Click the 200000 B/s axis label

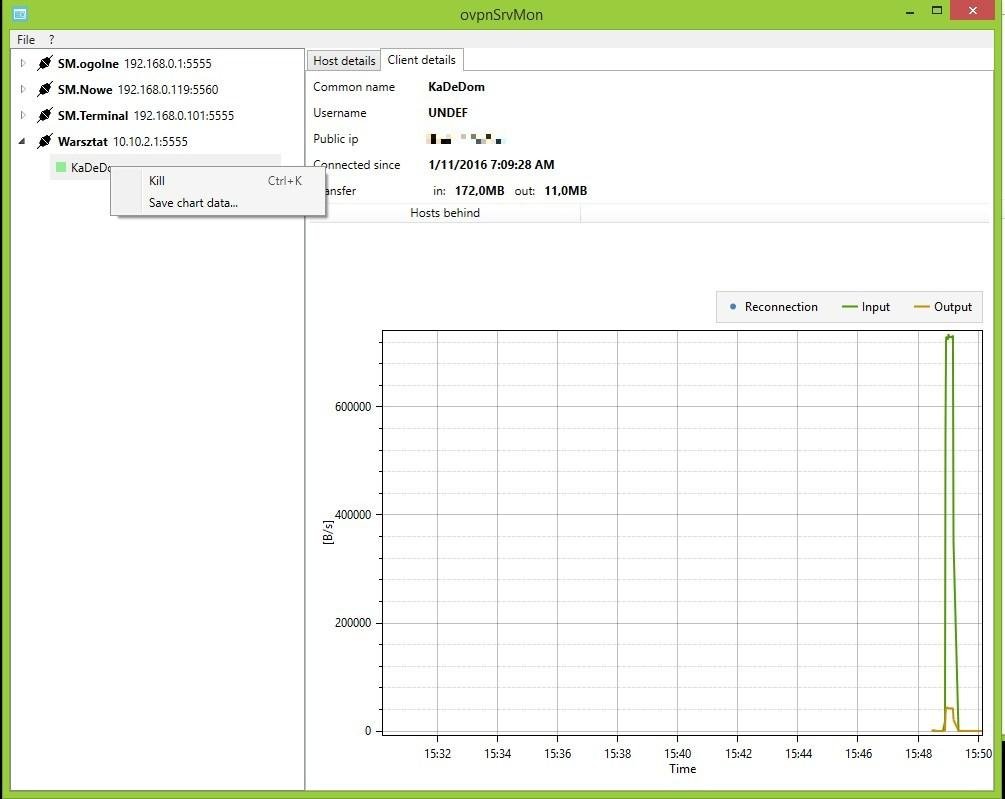[353, 623]
